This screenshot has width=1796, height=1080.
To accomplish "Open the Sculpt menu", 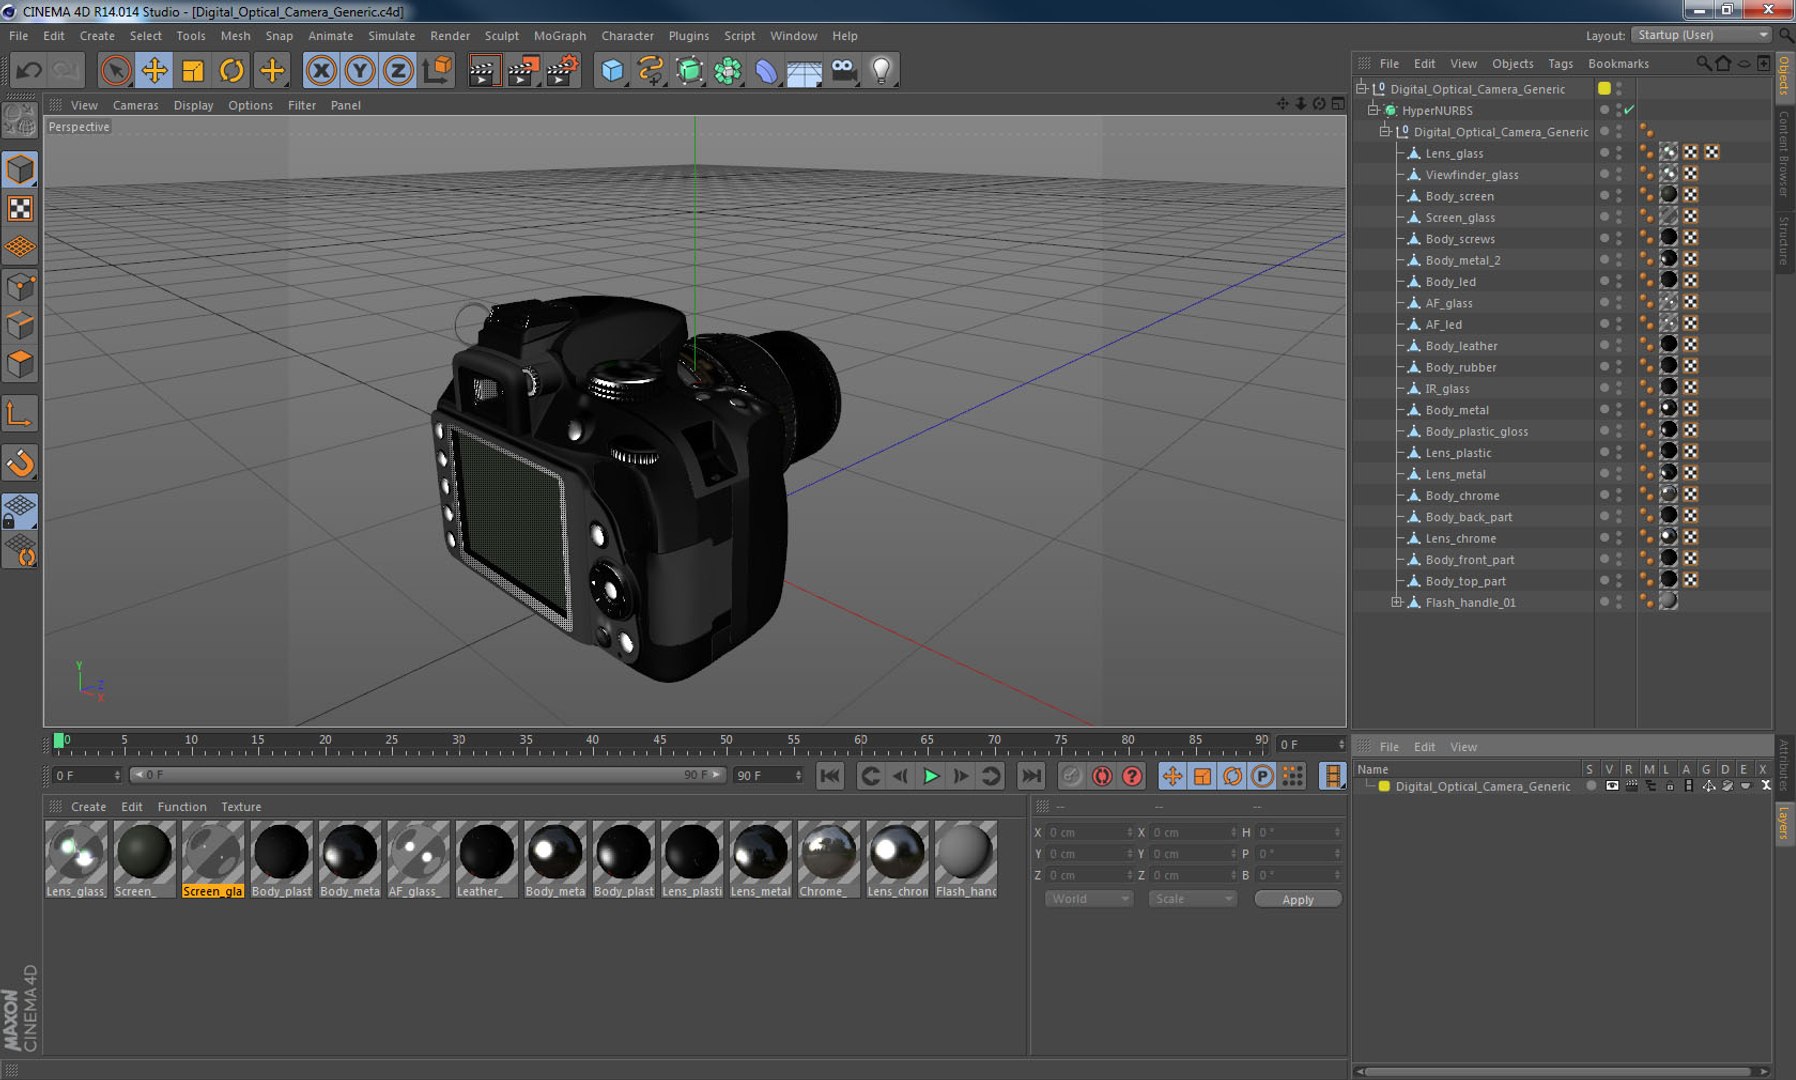I will click(x=501, y=35).
